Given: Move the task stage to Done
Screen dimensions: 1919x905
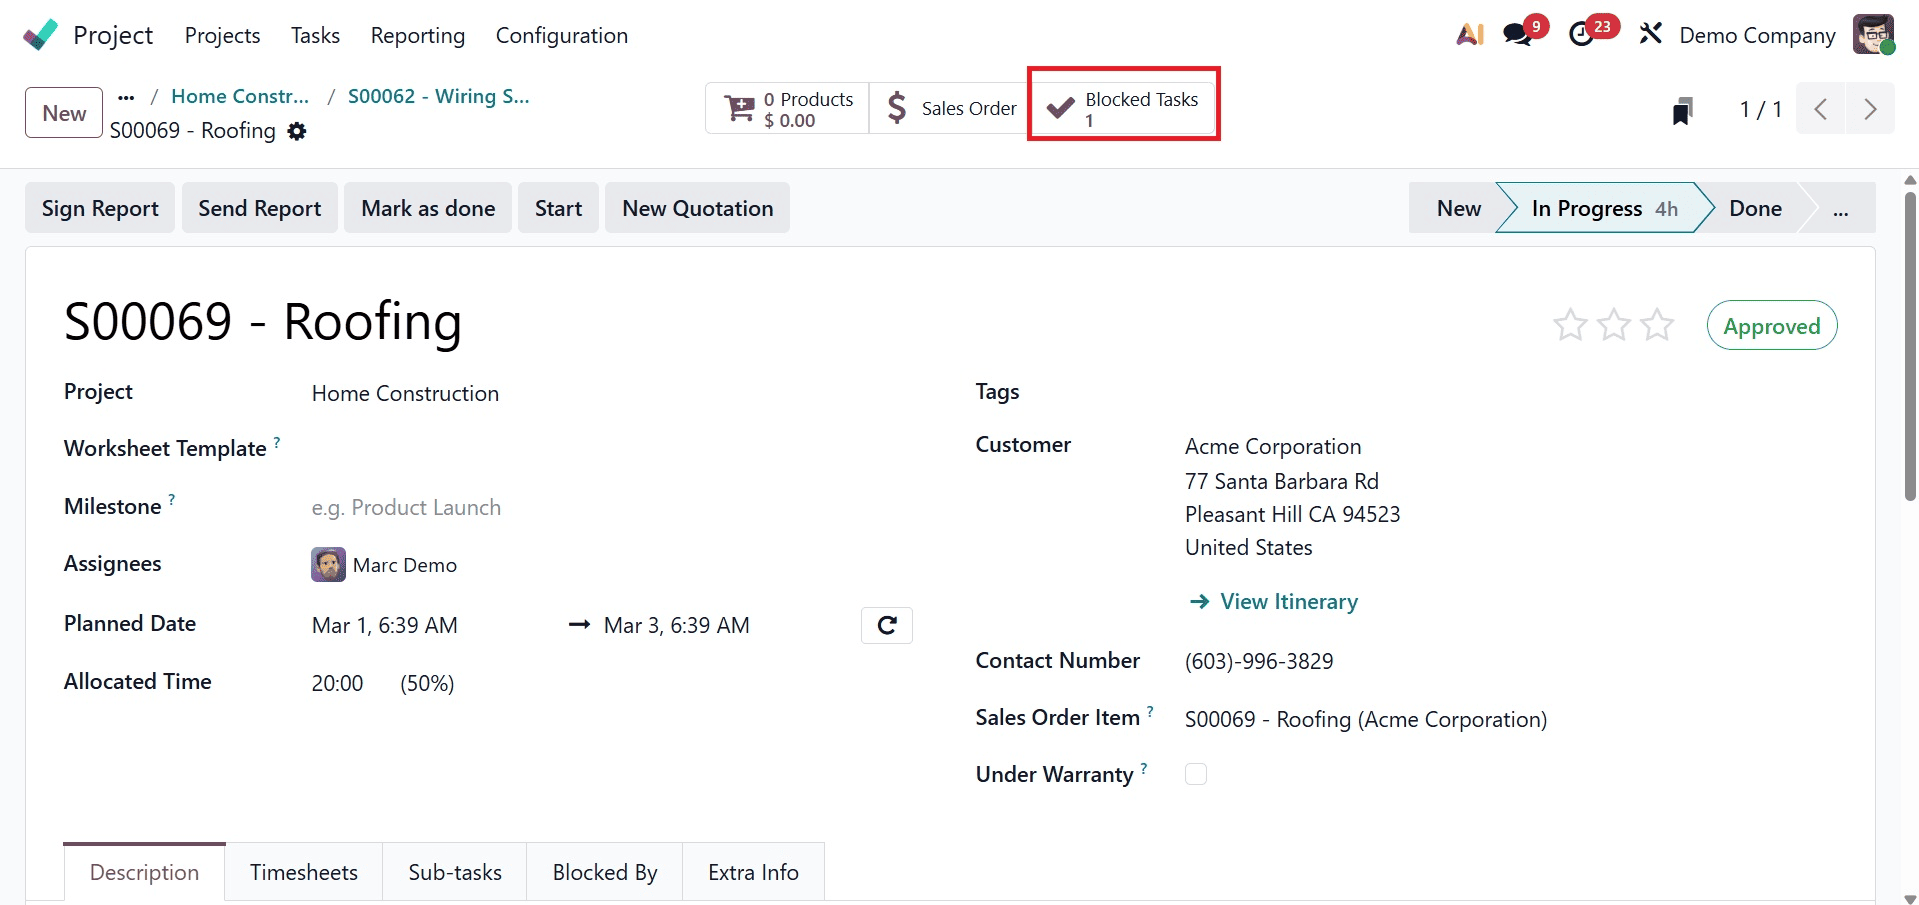Looking at the screenshot, I should pos(1755,208).
